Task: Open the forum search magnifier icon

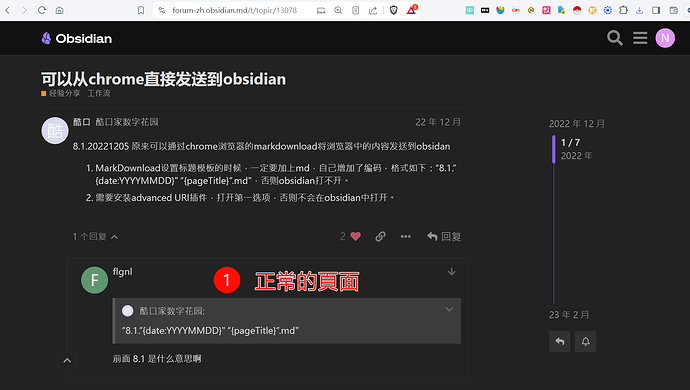Action: click(615, 38)
